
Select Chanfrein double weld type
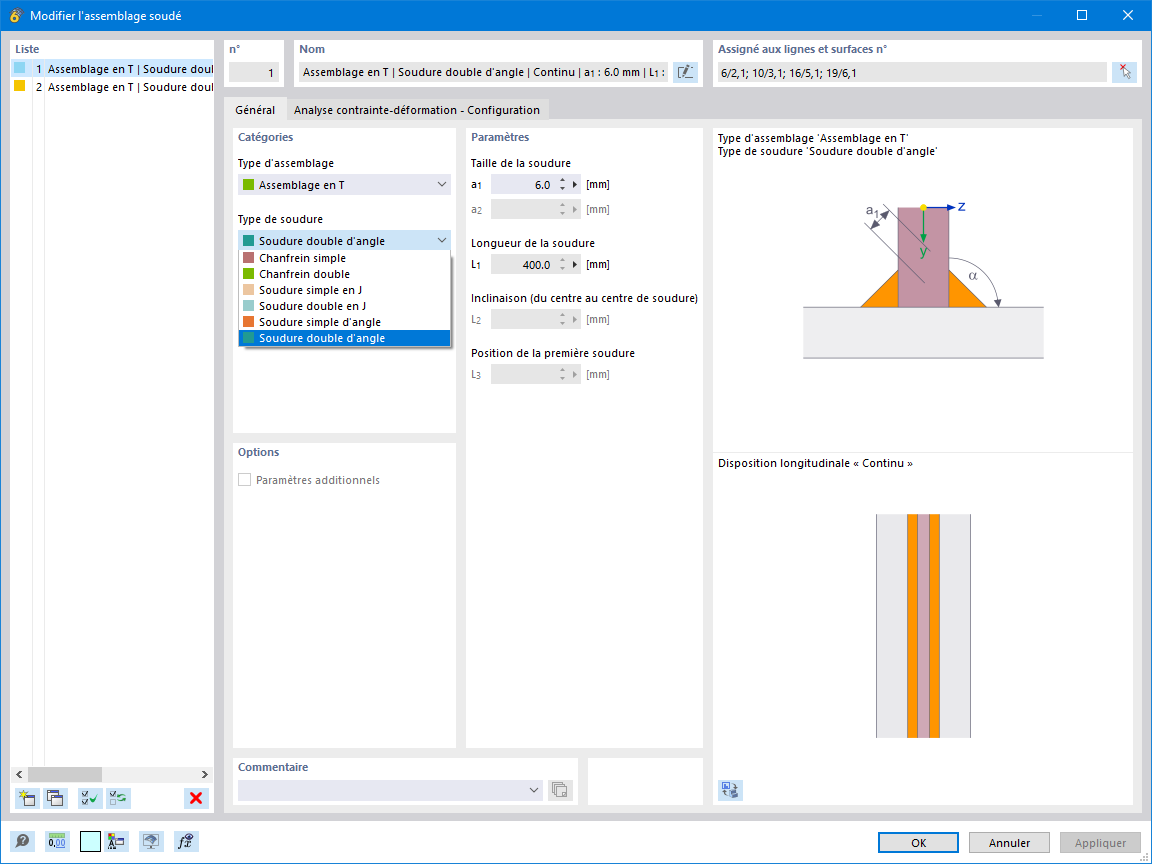[345, 274]
